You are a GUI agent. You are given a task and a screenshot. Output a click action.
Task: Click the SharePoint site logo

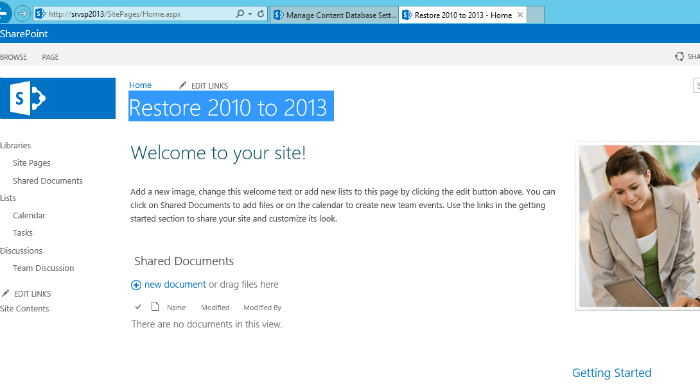pos(58,98)
